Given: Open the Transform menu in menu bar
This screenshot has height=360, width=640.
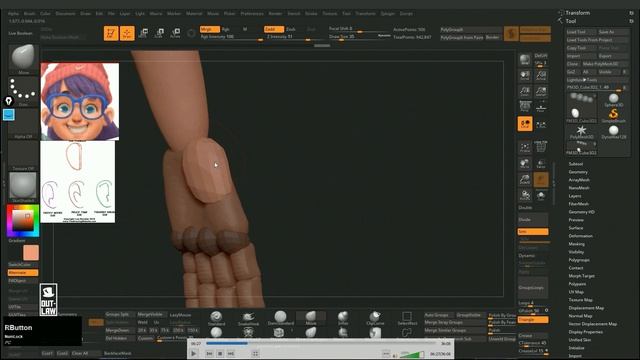Looking at the screenshot, I should click(365, 13).
